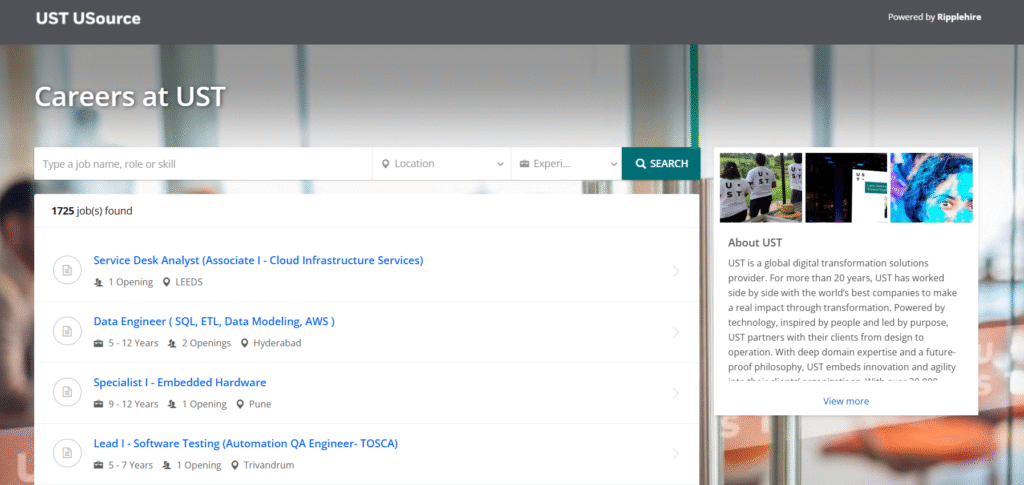
Task: Click the location pin icon next to Trivandrum
Action: (235, 465)
